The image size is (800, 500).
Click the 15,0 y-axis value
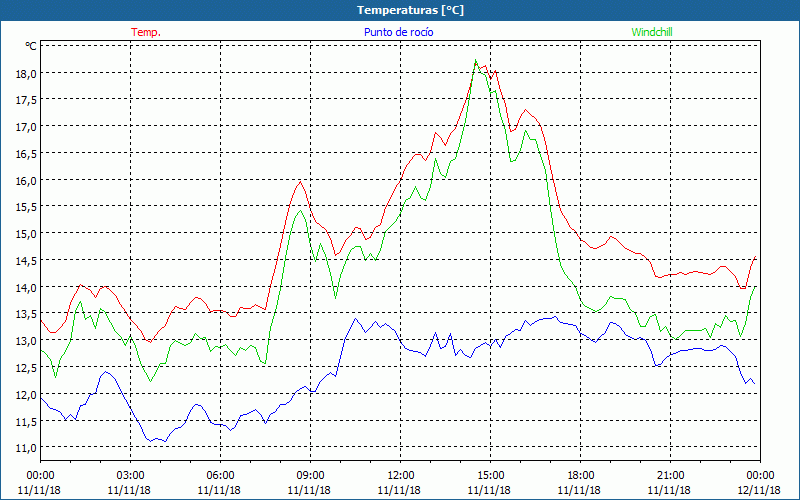pos(27,234)
